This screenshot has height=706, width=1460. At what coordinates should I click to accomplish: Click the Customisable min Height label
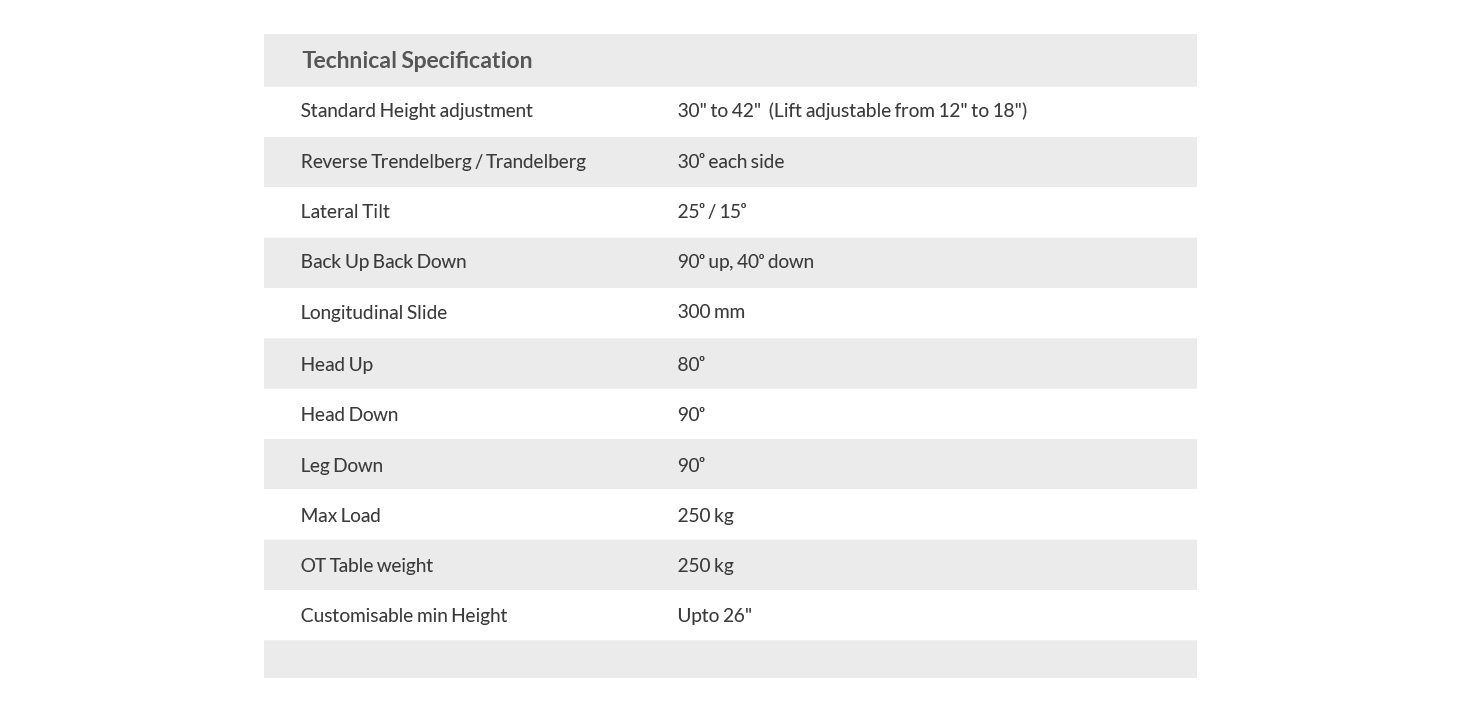click(403, 615)
